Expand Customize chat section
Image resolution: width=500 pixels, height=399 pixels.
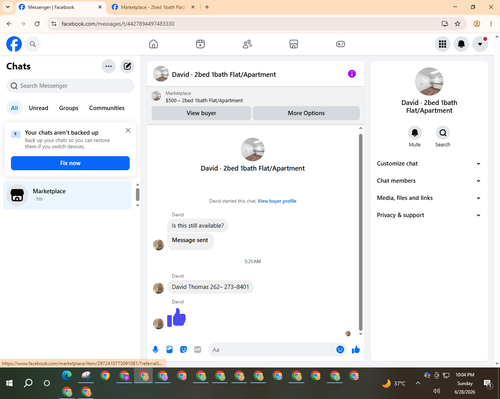(x=429, y=164)
